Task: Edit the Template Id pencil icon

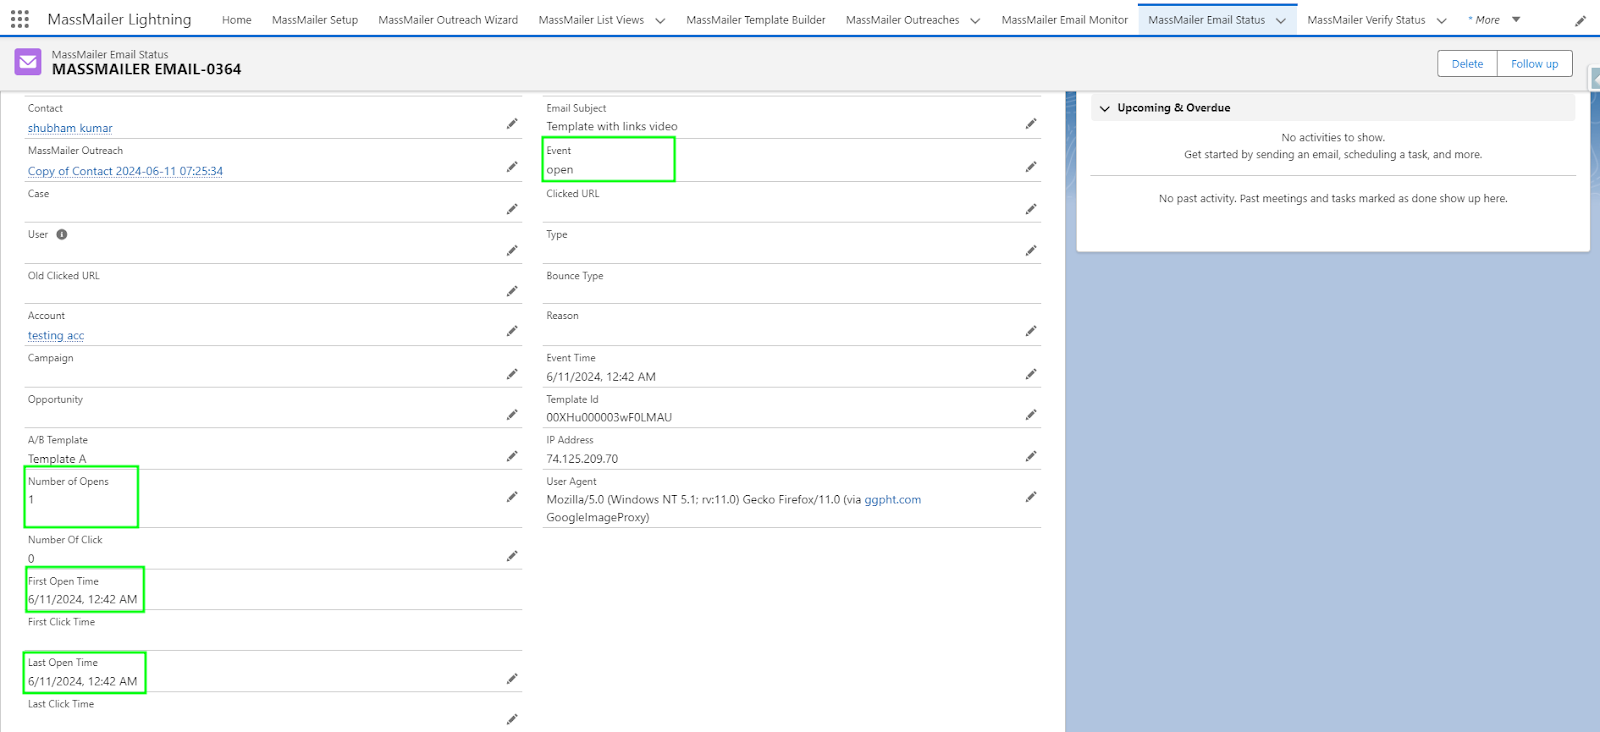Action: (x=1031, y=415)
